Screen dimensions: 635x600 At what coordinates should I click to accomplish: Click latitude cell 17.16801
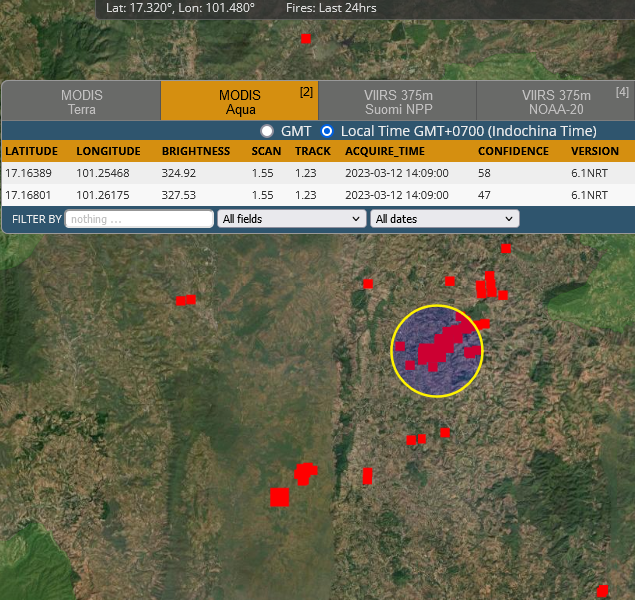28,195
